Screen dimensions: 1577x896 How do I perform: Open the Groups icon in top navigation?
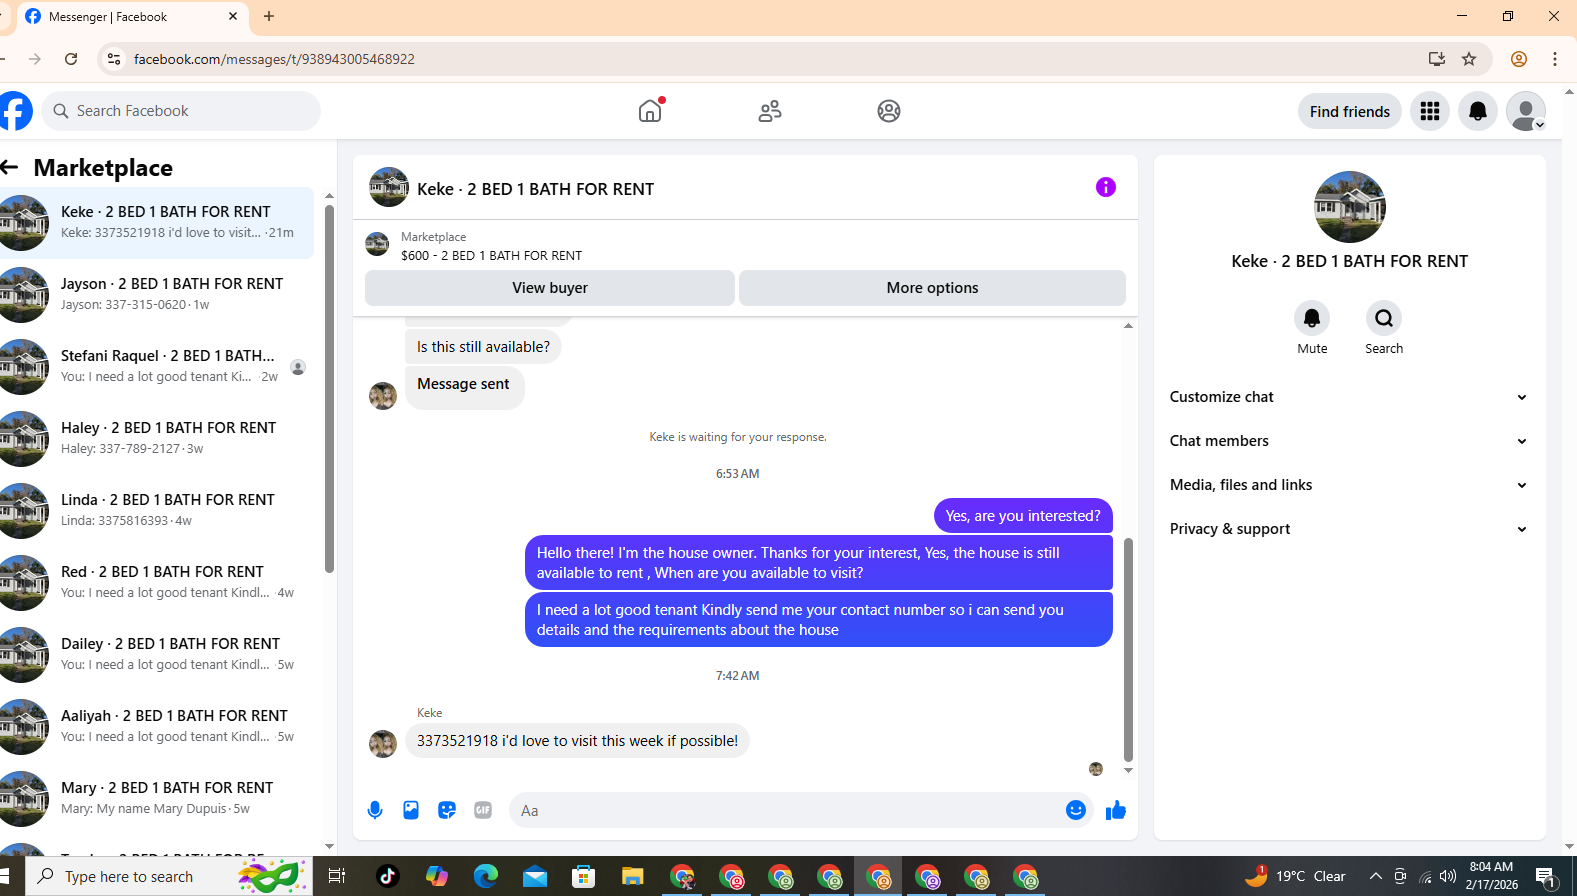tap(889, 111)
